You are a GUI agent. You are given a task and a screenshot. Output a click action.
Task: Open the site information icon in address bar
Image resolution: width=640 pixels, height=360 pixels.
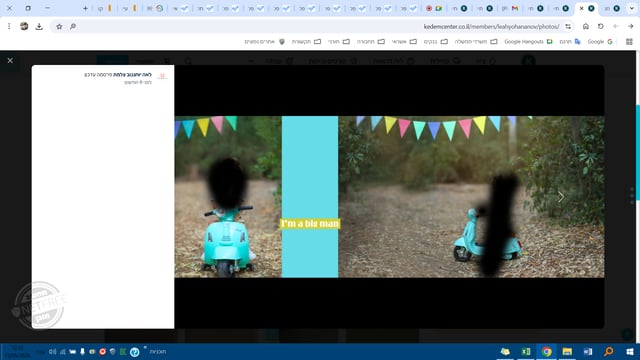[x=568, y=27]
